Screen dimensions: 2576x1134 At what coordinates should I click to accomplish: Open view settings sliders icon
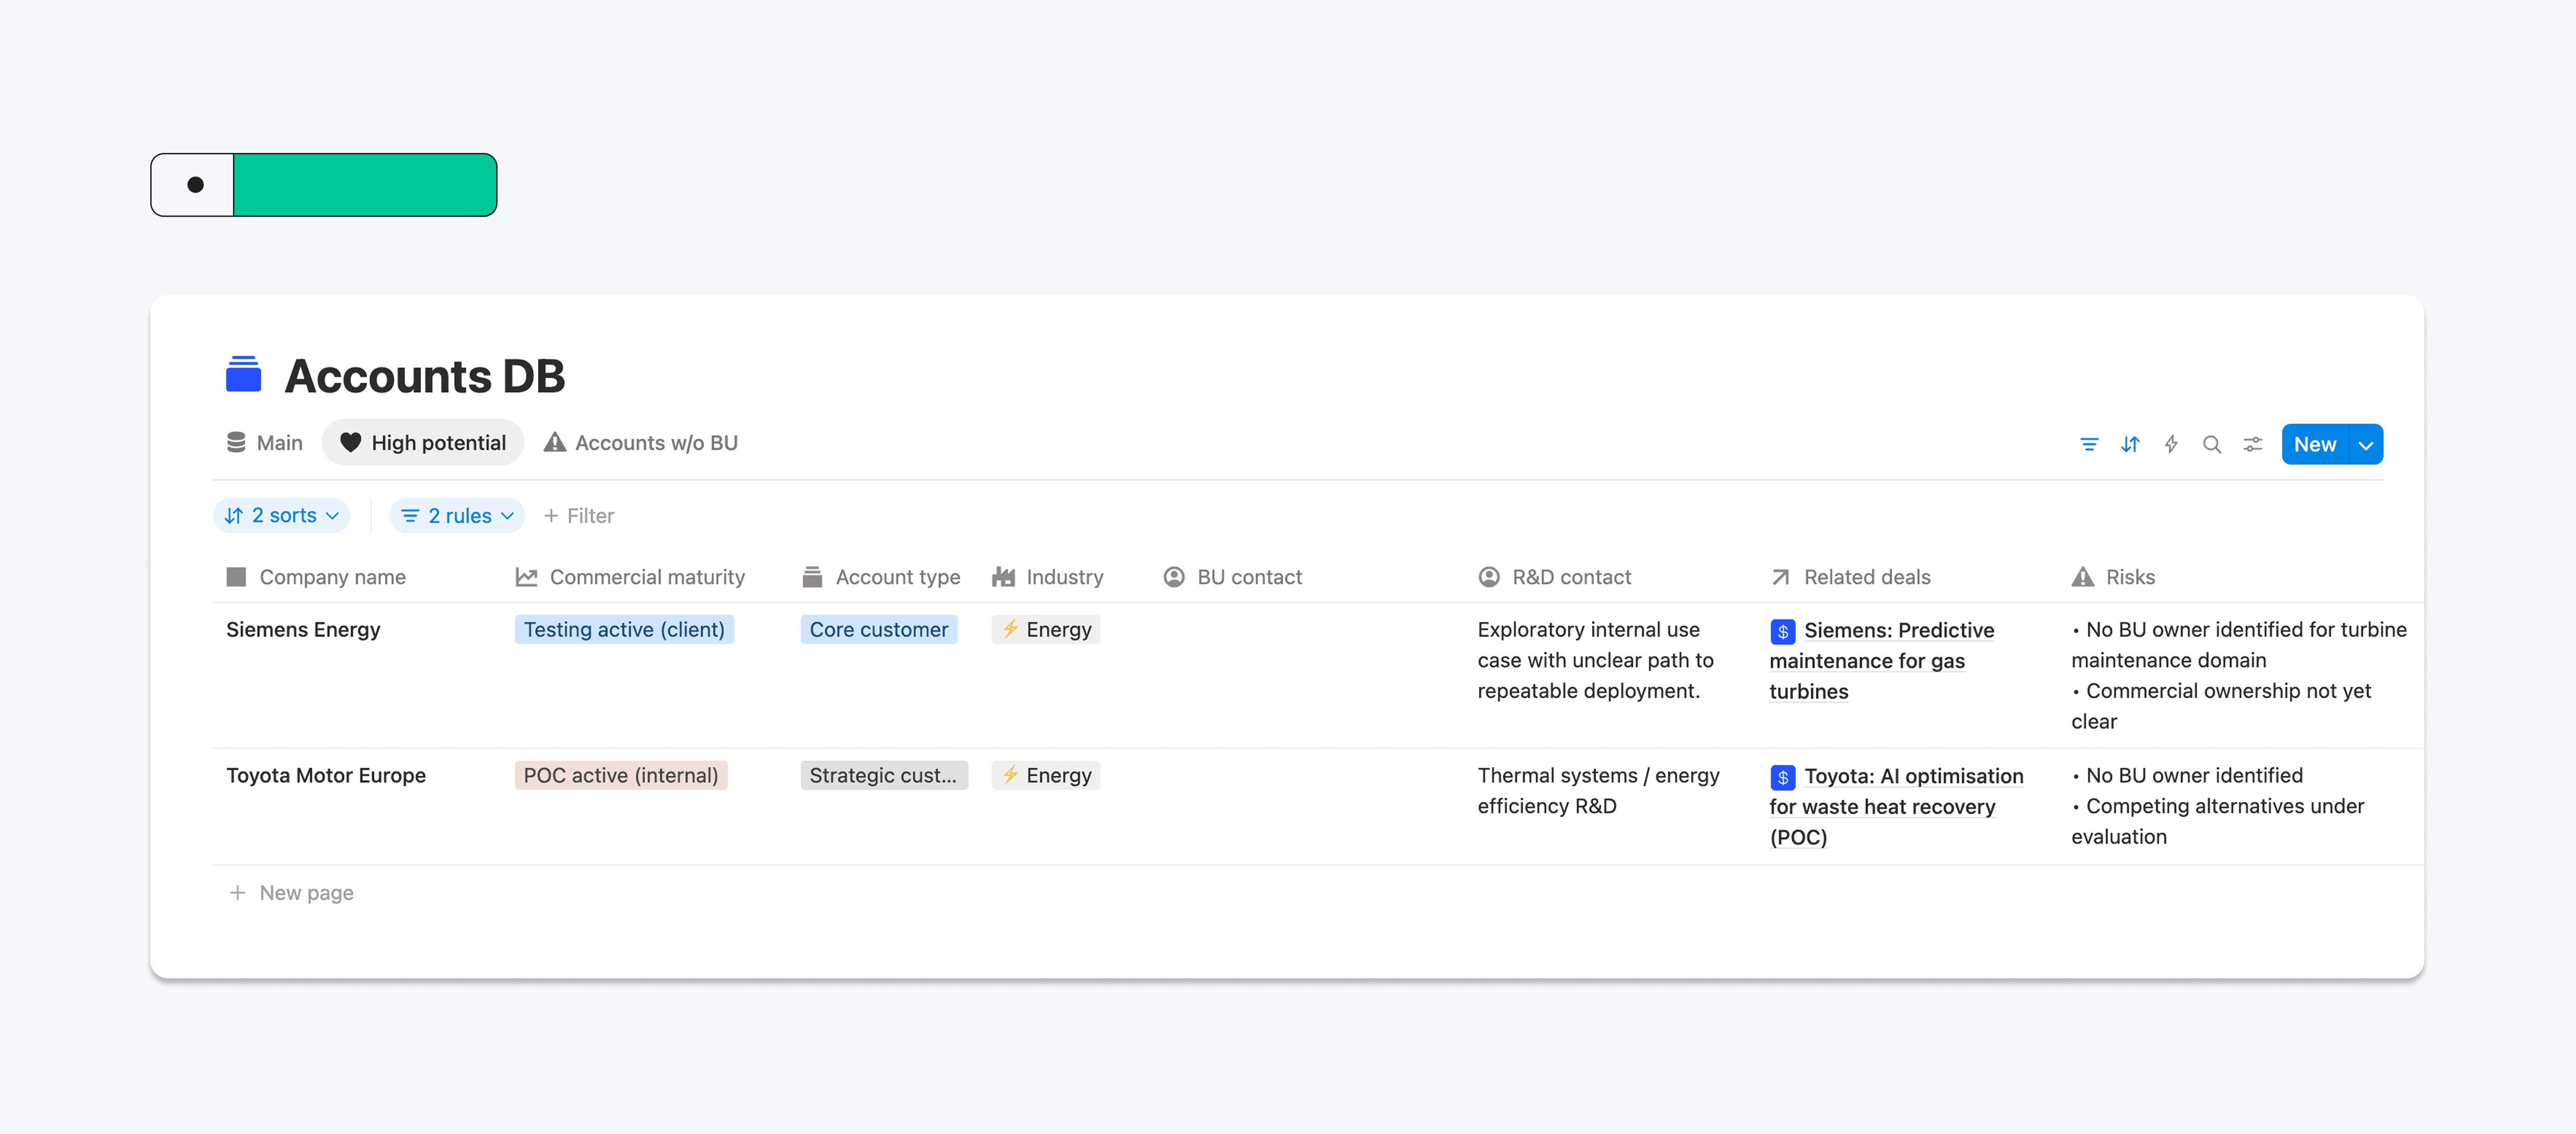(2252, 444)
